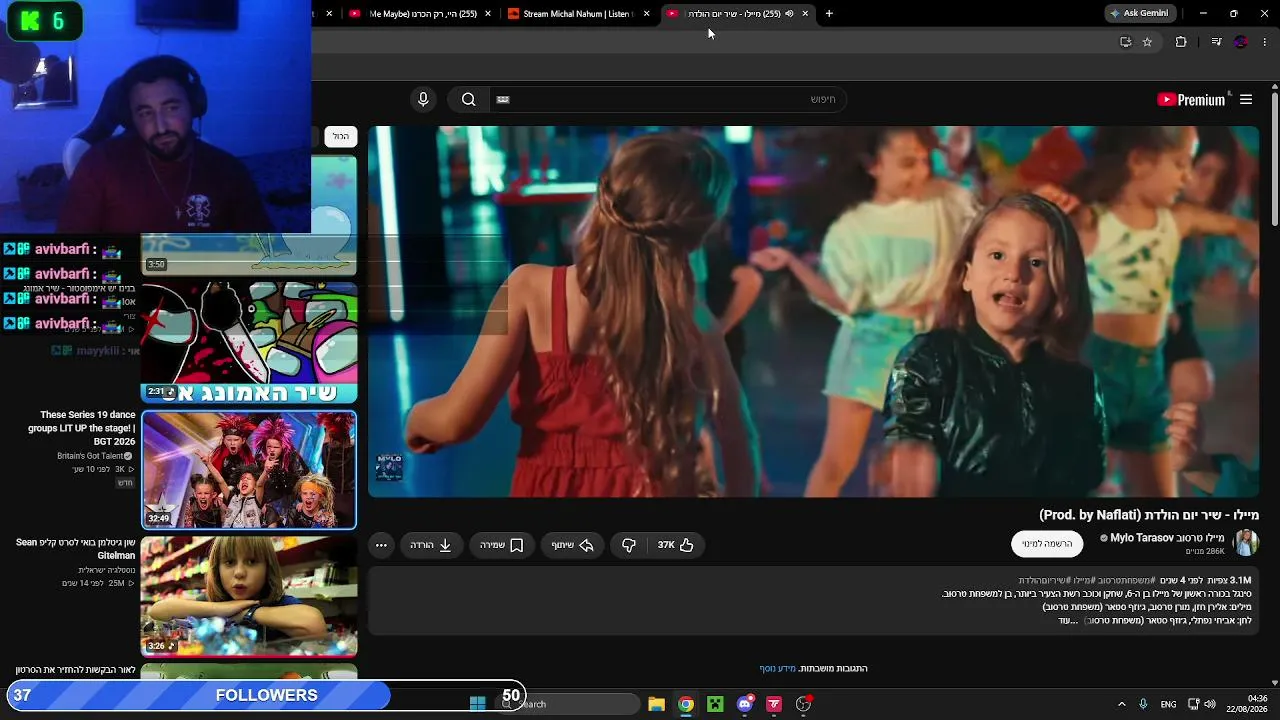Open network settings in system tray
The height and width of the screenshot is (720, 1280).
coord(1193,704)
